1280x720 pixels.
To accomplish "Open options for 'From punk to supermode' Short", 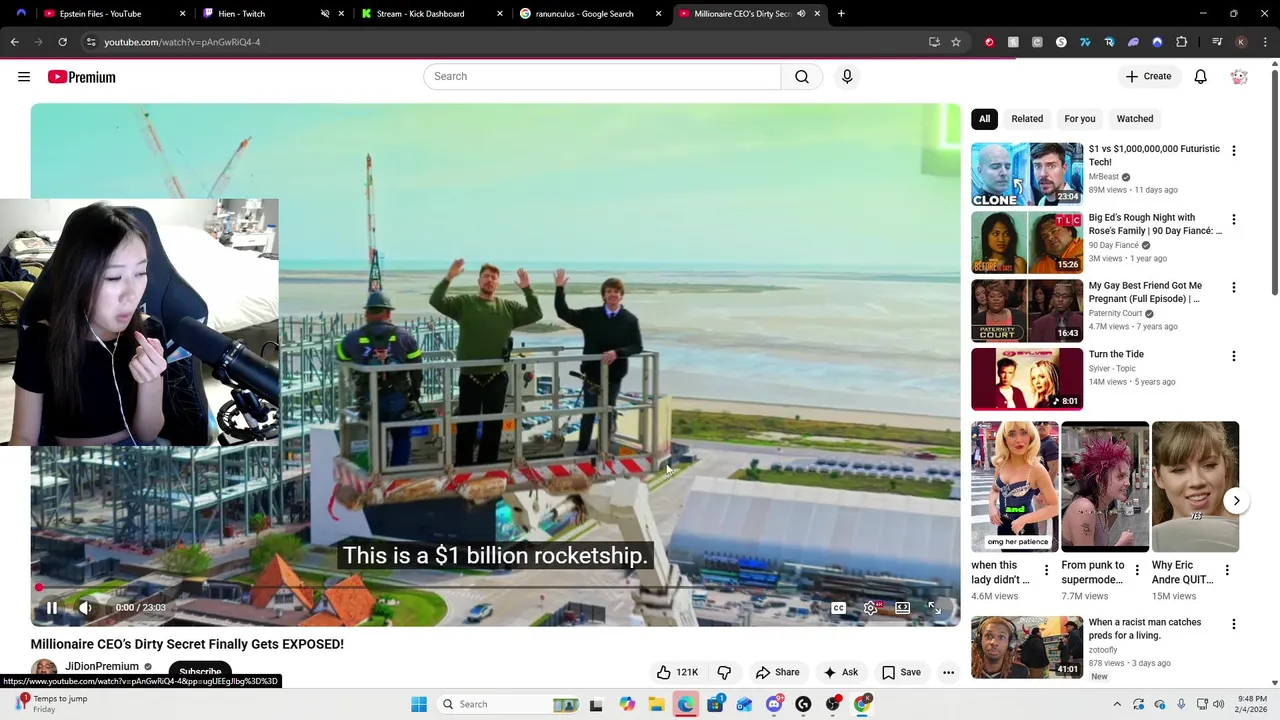I will point(1136,570).
